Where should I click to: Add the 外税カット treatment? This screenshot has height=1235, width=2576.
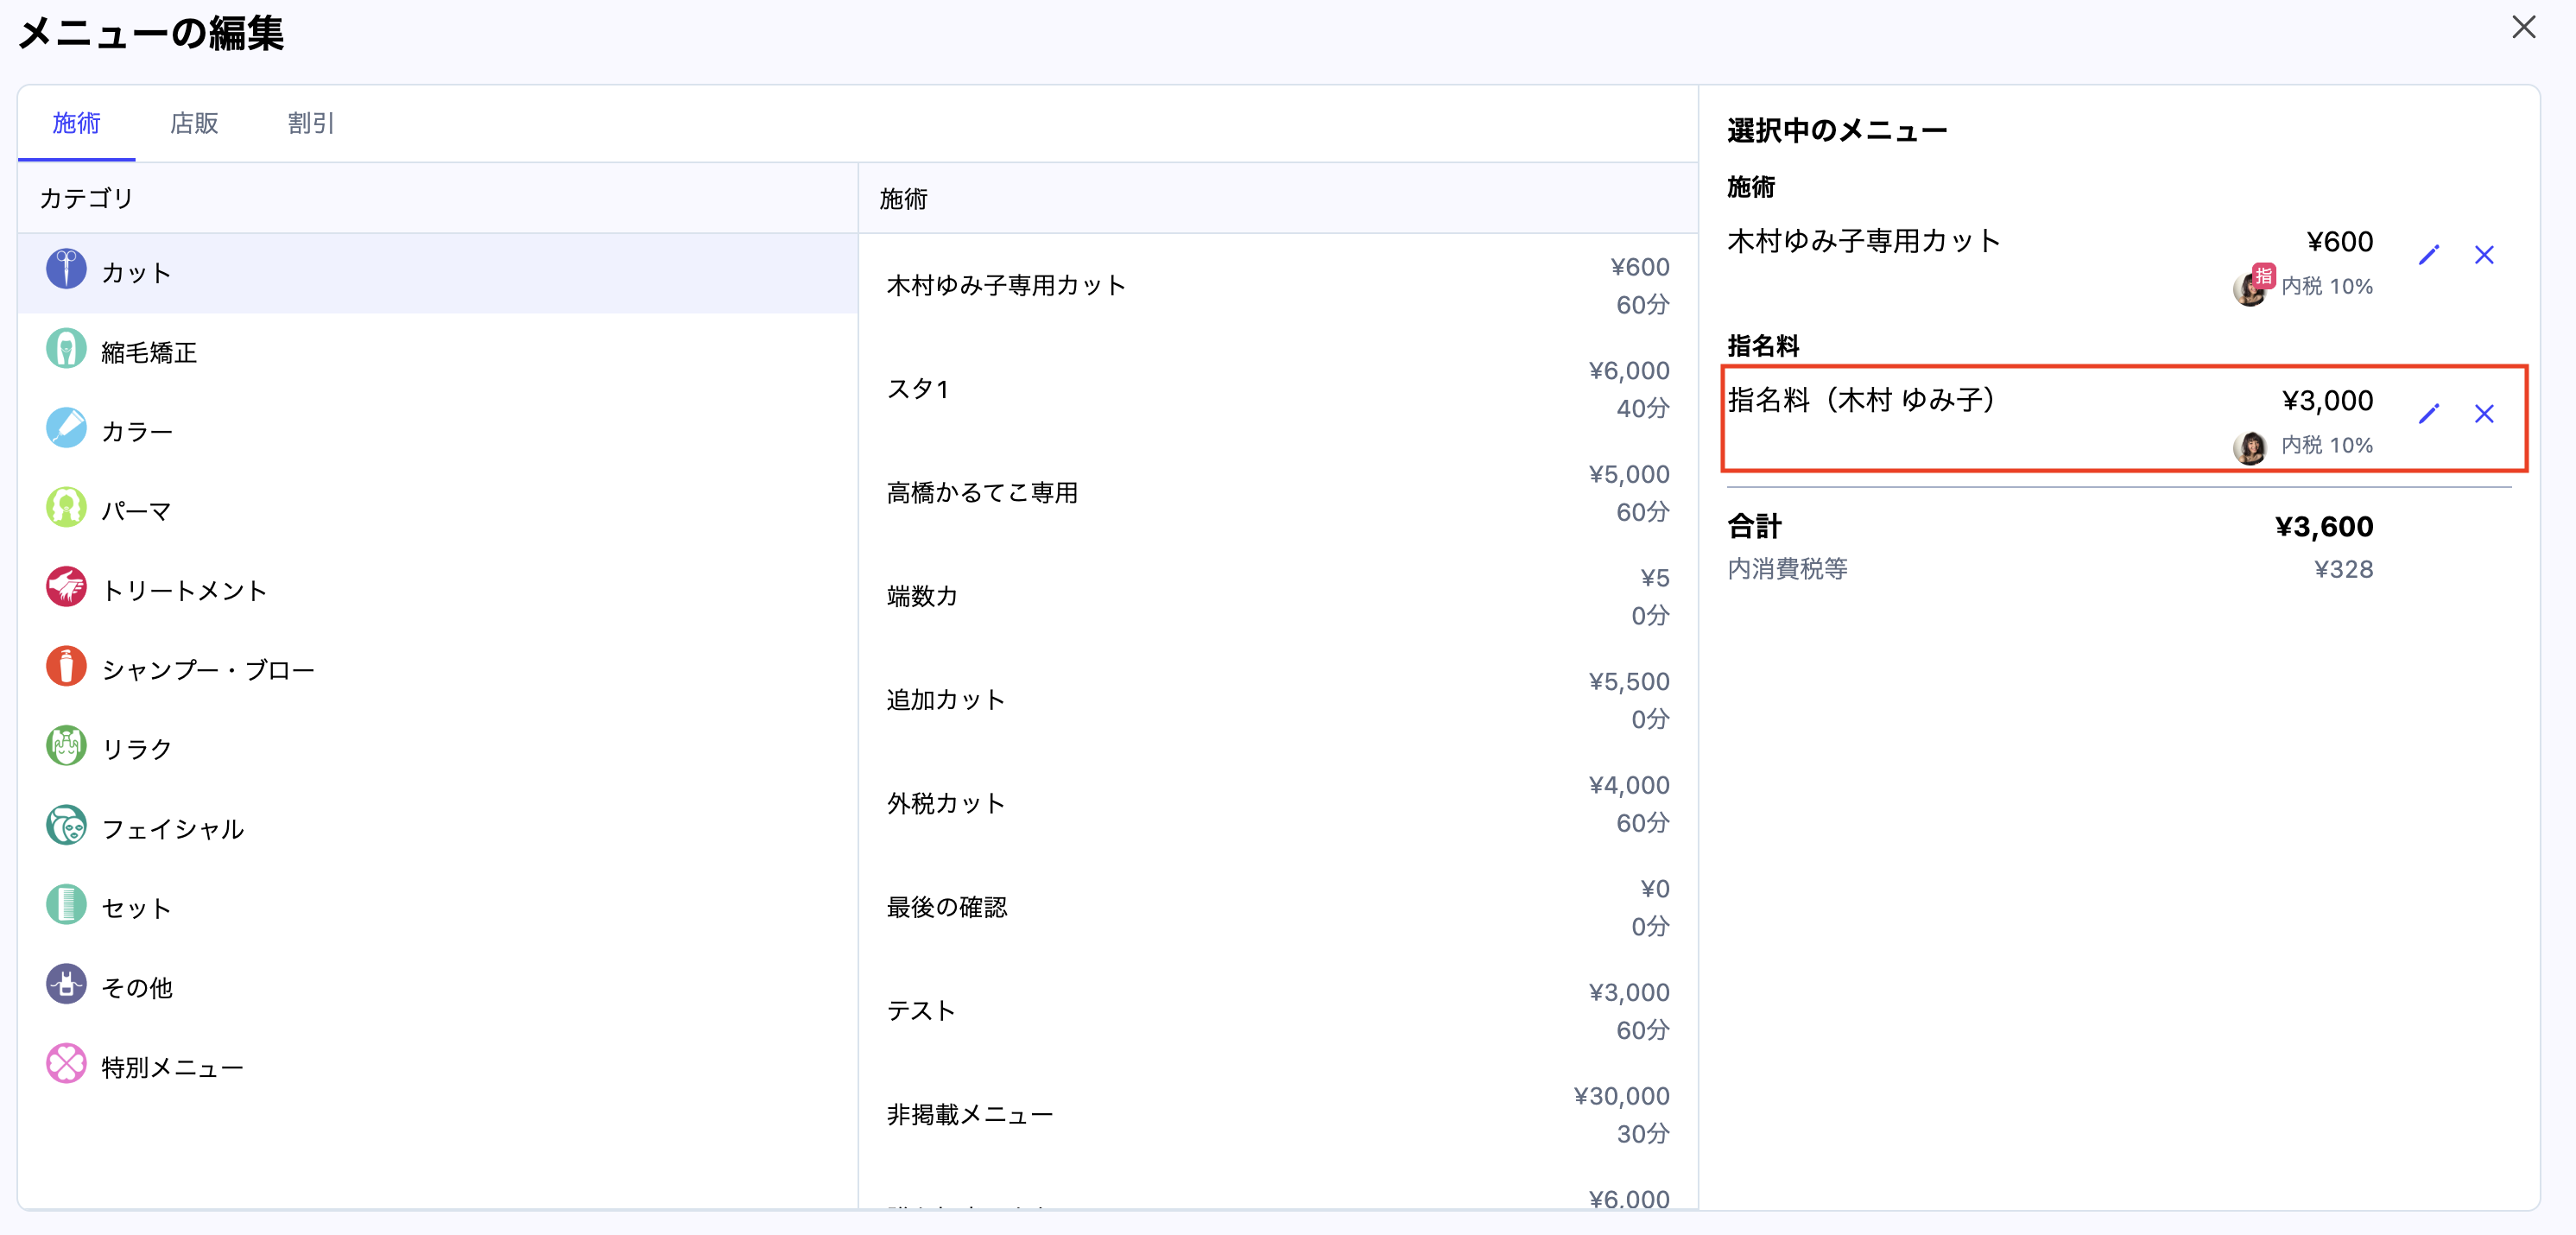tap(1278, 804)
